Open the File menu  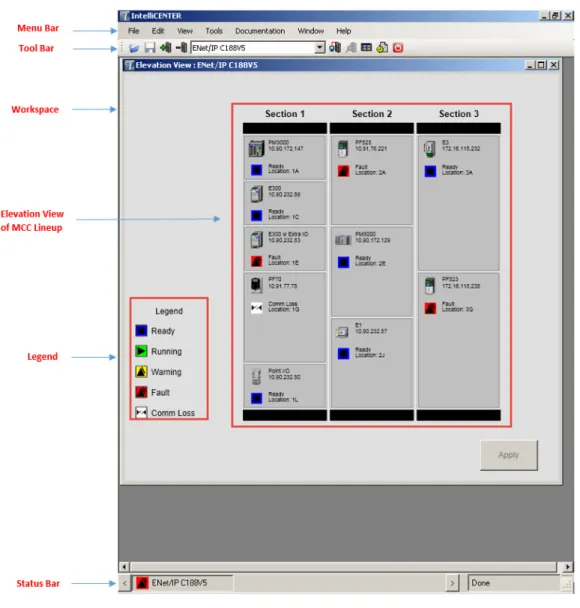[x=133, y=31]
